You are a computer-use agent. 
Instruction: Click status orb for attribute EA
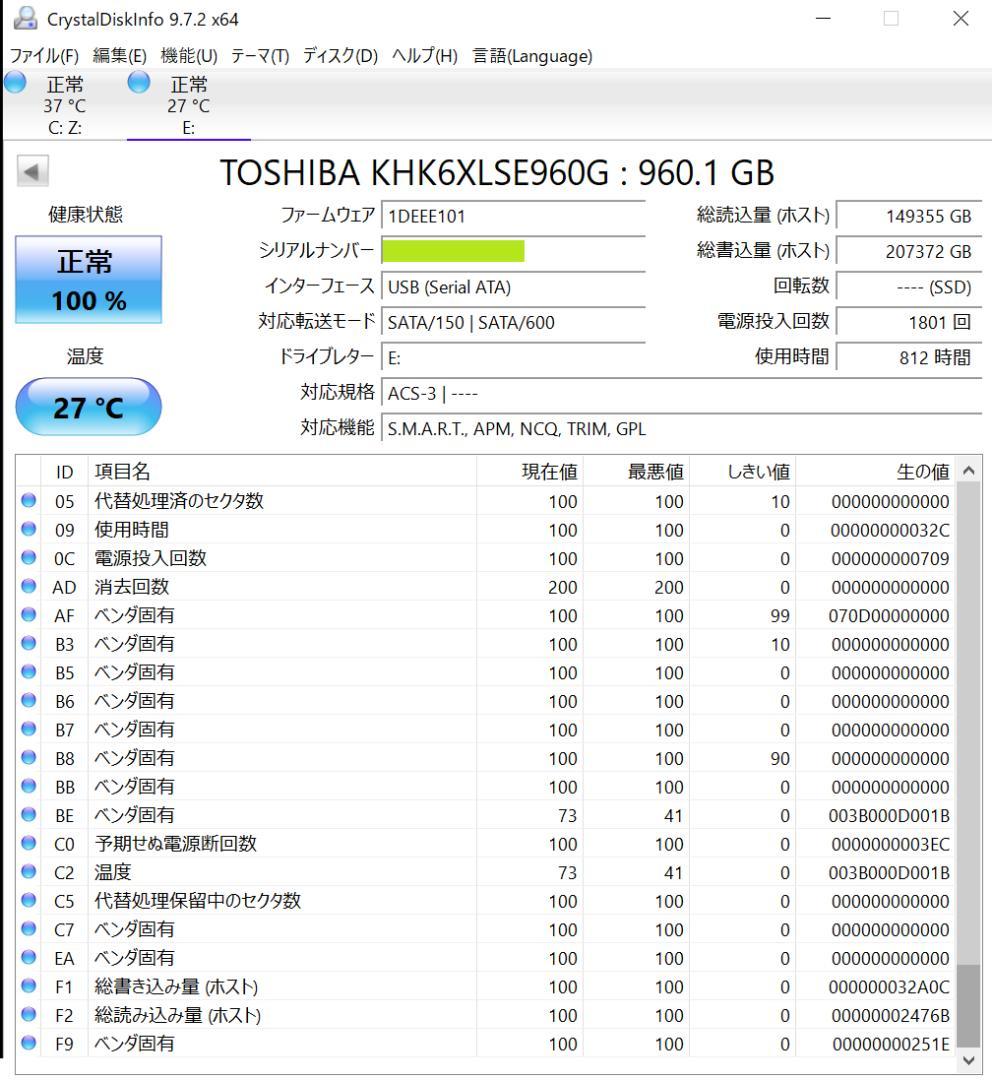coord(28,957)
